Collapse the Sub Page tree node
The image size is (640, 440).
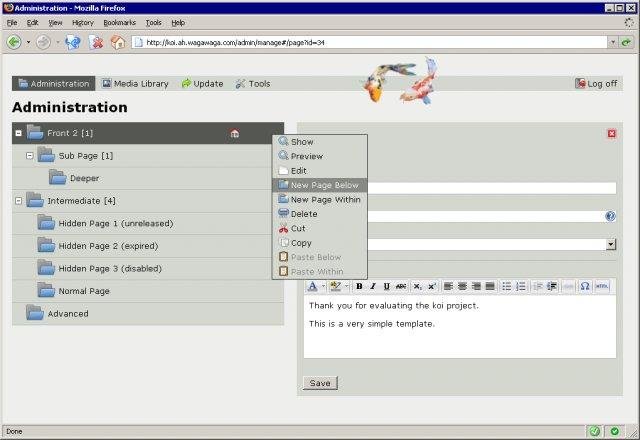(29, 156)
